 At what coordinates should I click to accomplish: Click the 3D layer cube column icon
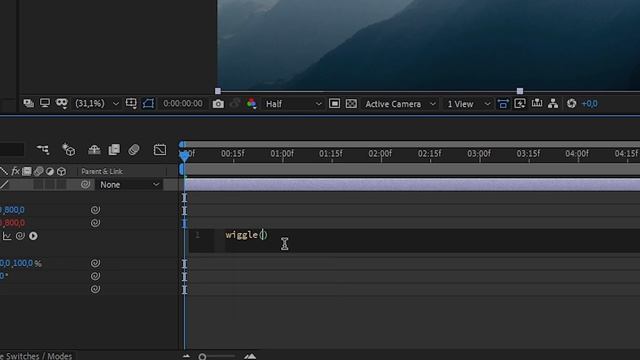tap(61, 171)
